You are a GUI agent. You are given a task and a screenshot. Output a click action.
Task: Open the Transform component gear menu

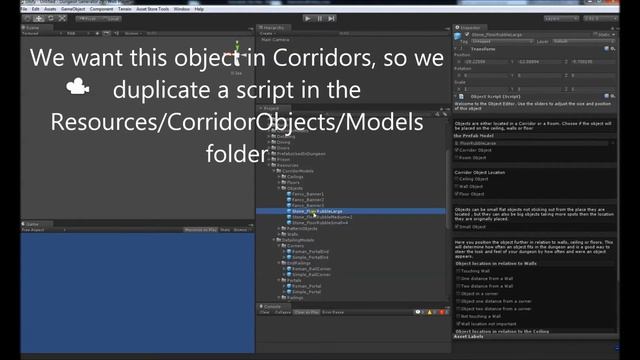tap(613, 49)
